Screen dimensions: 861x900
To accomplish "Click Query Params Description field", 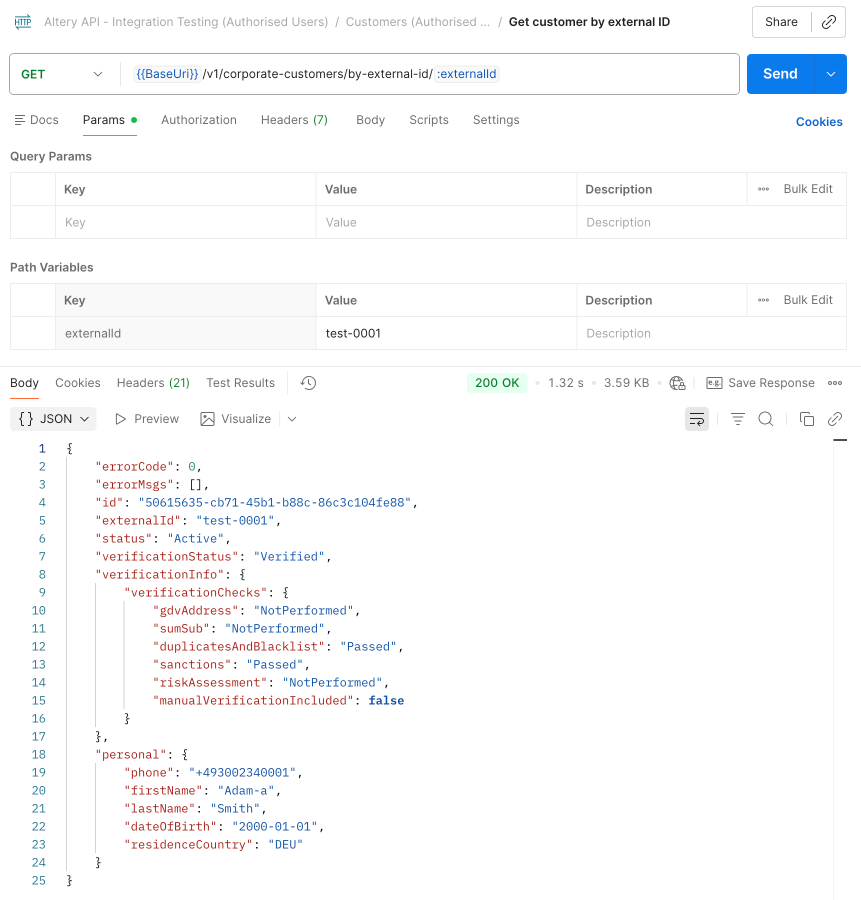I will point(711,222).
